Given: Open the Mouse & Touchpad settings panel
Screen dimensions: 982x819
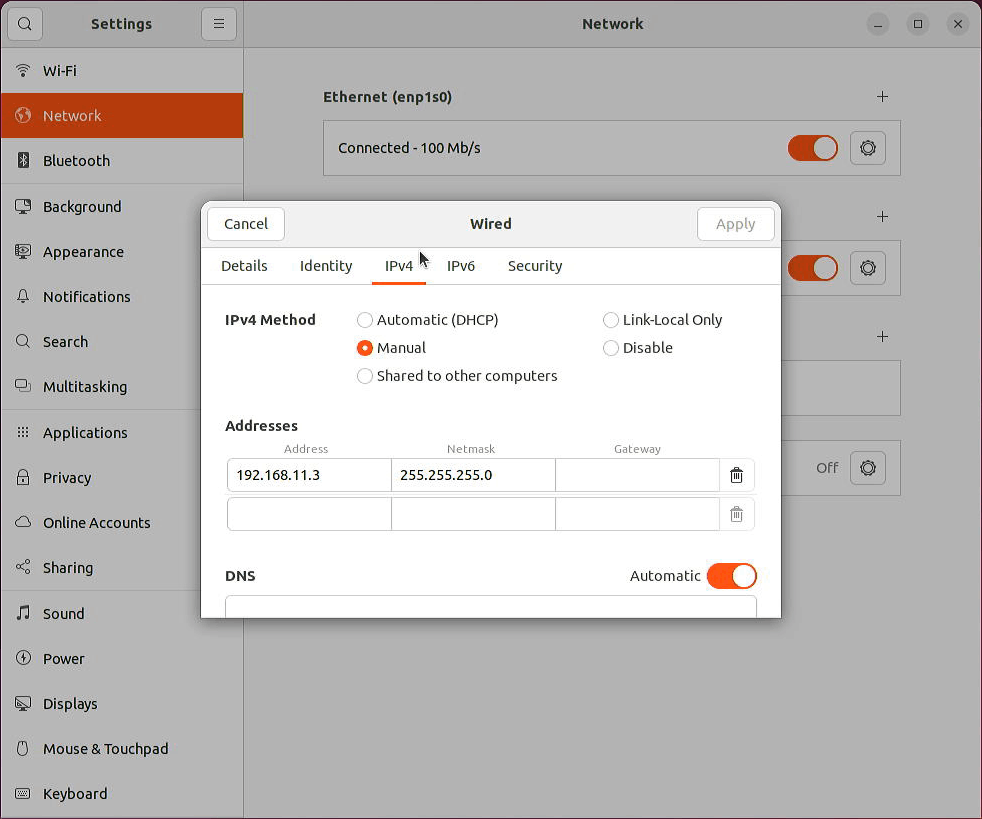Looking at the screenshot, I should tap(122, 748).
